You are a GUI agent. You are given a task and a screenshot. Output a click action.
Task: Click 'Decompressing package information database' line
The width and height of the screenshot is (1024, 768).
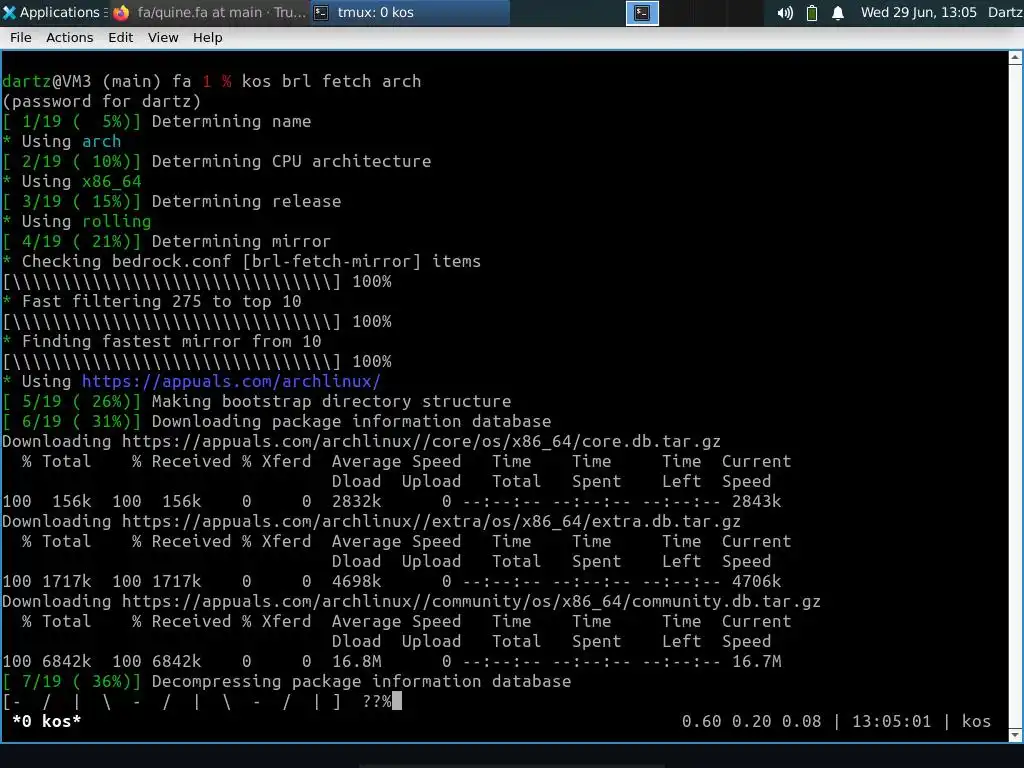click(287, 681)
